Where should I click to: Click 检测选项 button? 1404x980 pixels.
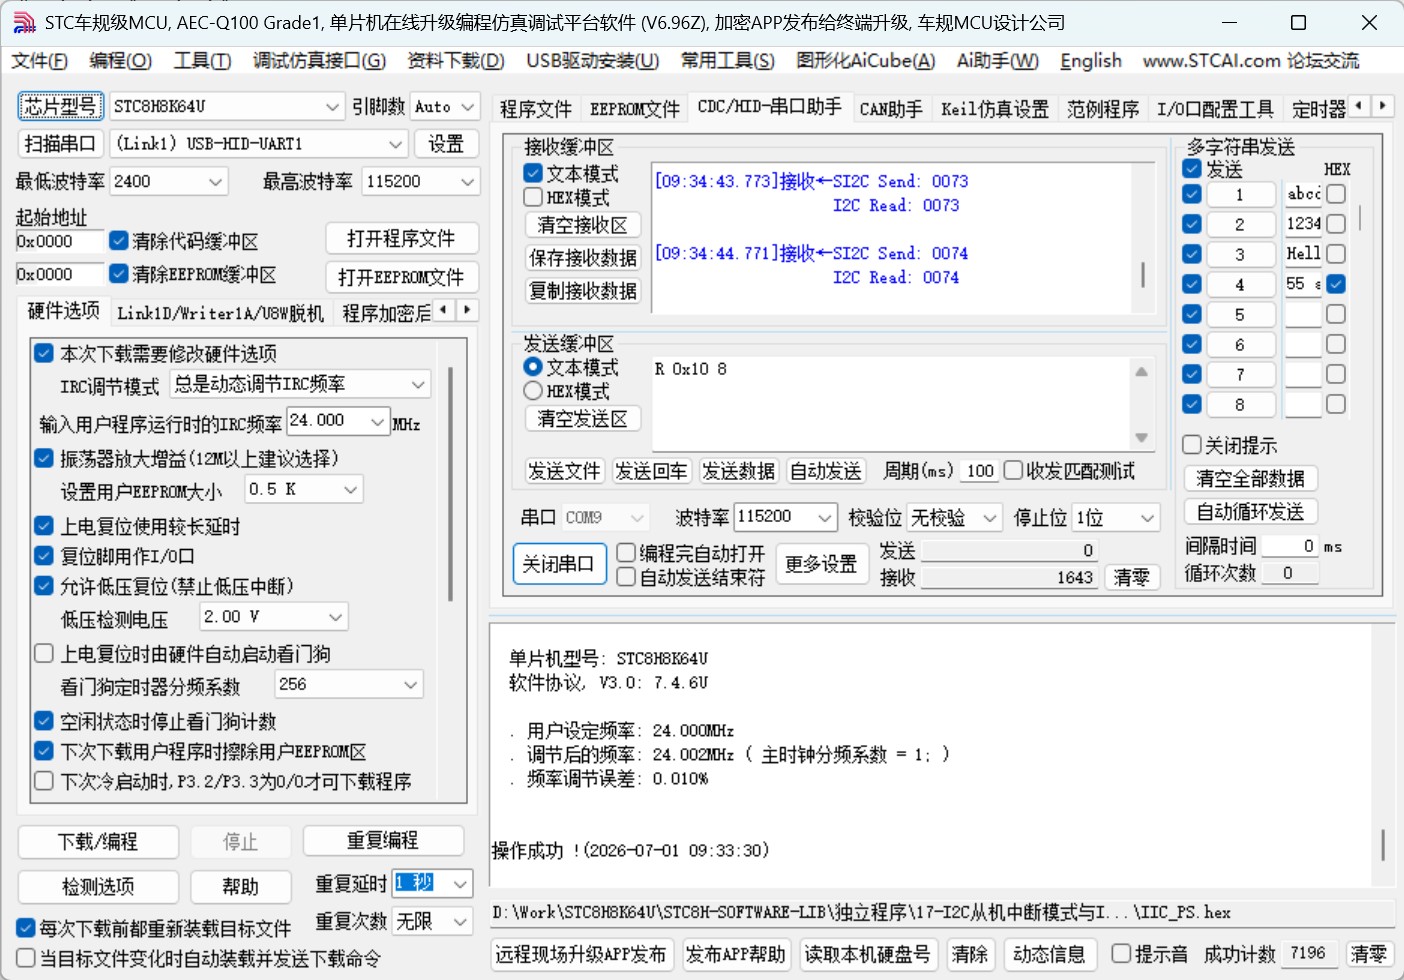click(98, 886)
